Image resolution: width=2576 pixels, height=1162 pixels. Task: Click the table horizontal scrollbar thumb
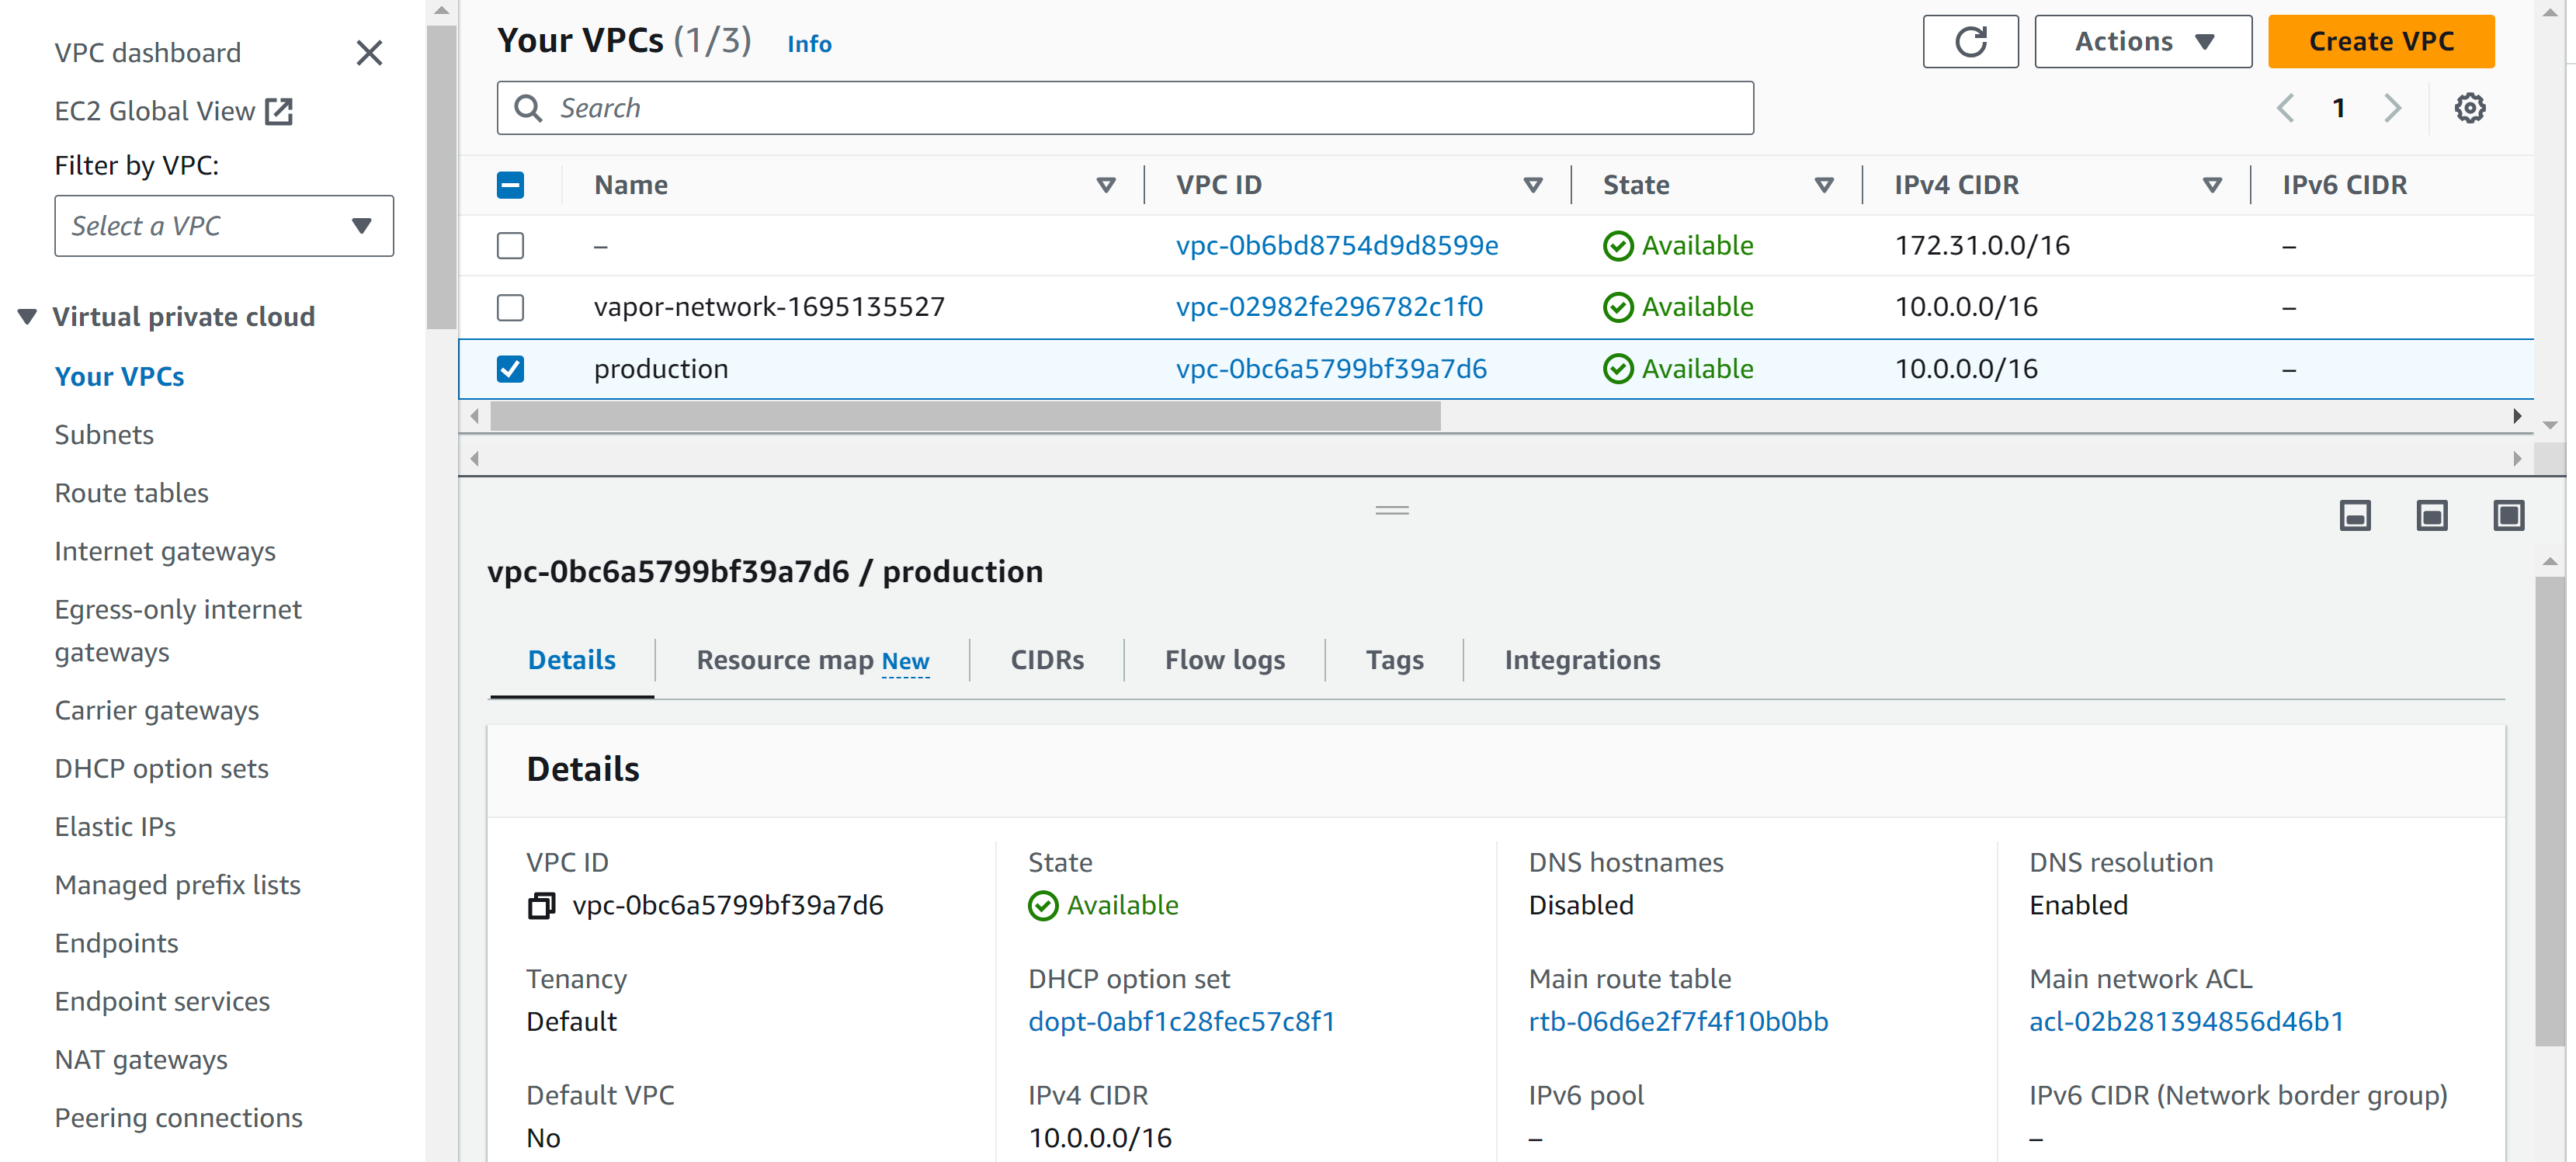pos(965,416)
